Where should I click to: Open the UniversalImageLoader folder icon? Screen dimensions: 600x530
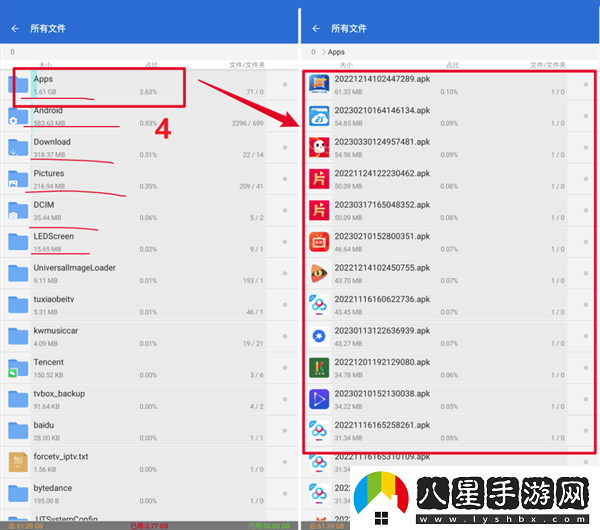[x=18, y=273]
